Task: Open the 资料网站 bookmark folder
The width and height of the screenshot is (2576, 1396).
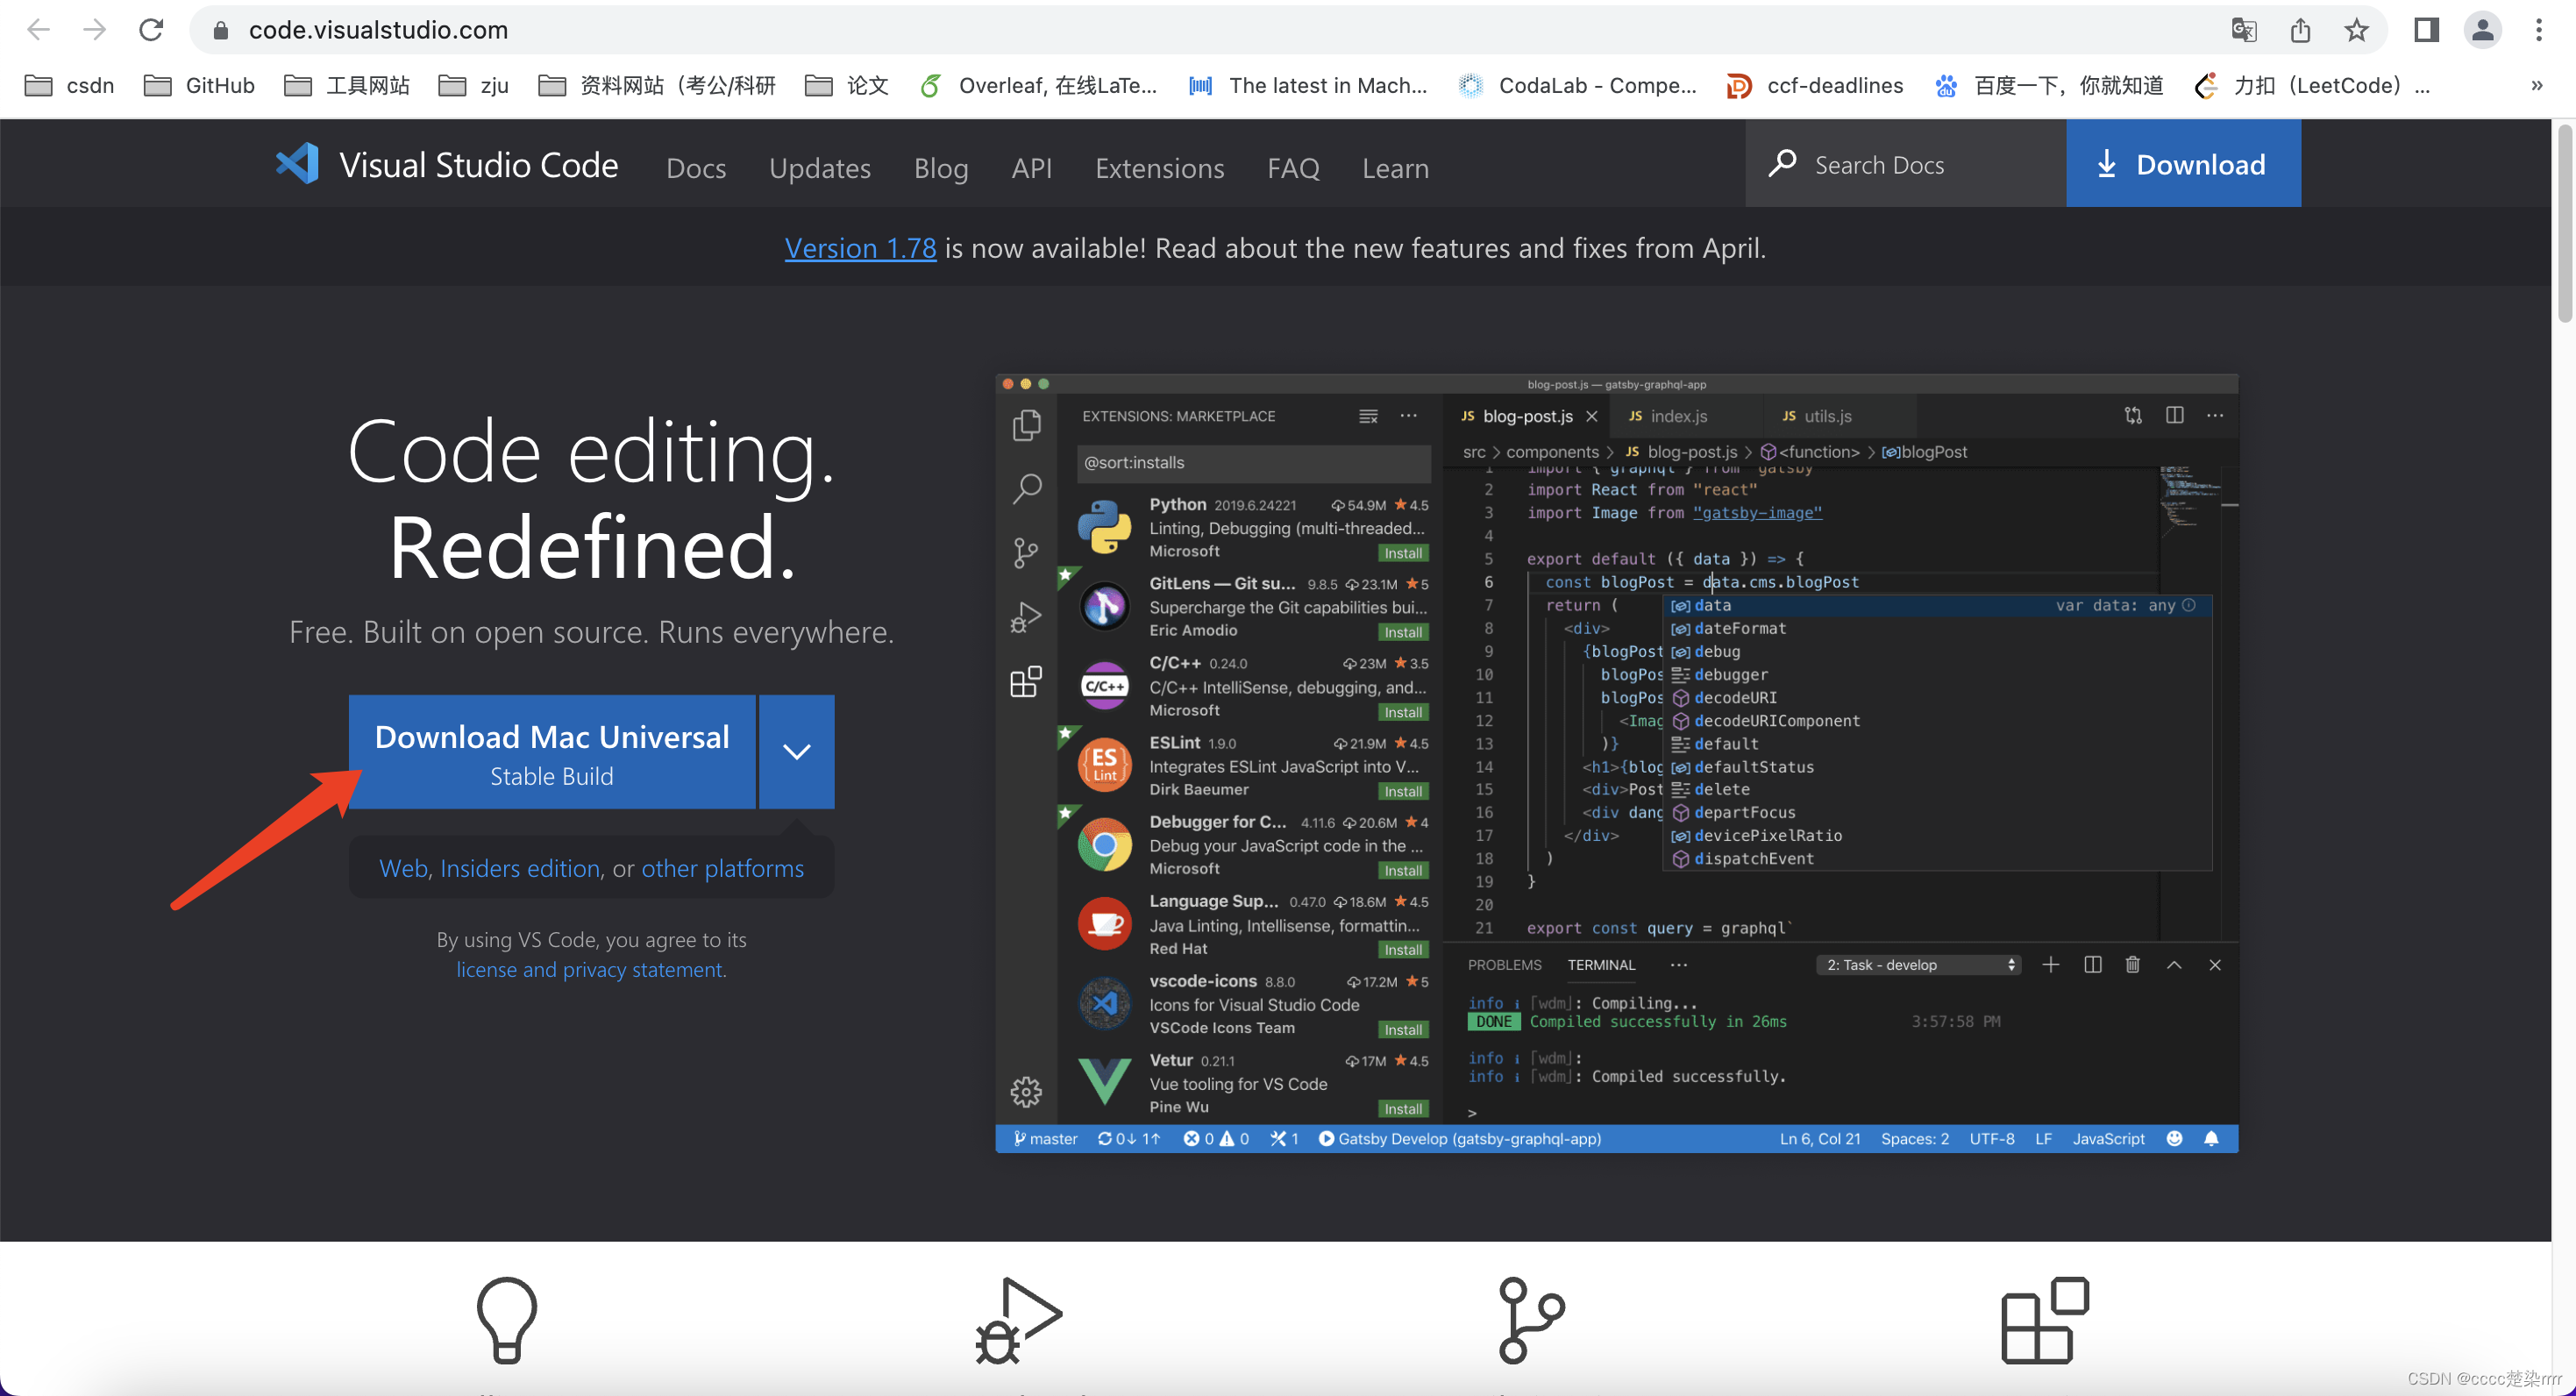Action: (x=657, y=86)
